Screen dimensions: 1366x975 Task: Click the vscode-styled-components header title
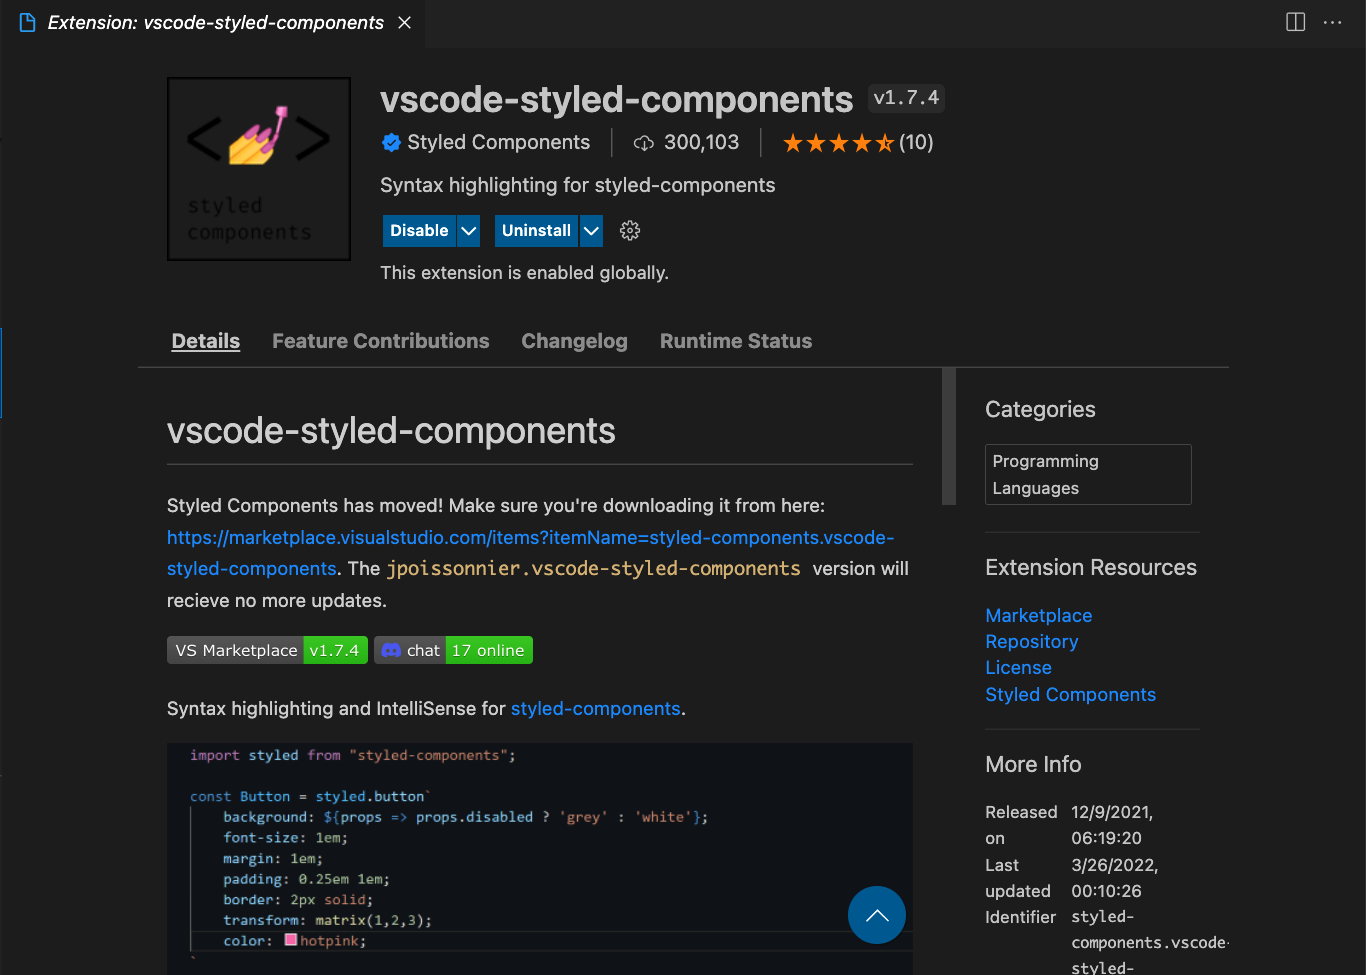pyautogui.click(x=616, y=99)
